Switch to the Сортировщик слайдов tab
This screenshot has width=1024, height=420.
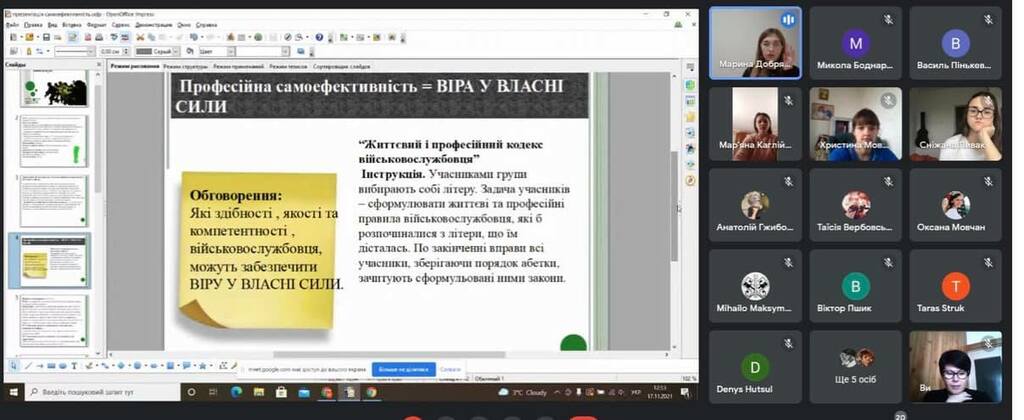[x=341, y=65]
